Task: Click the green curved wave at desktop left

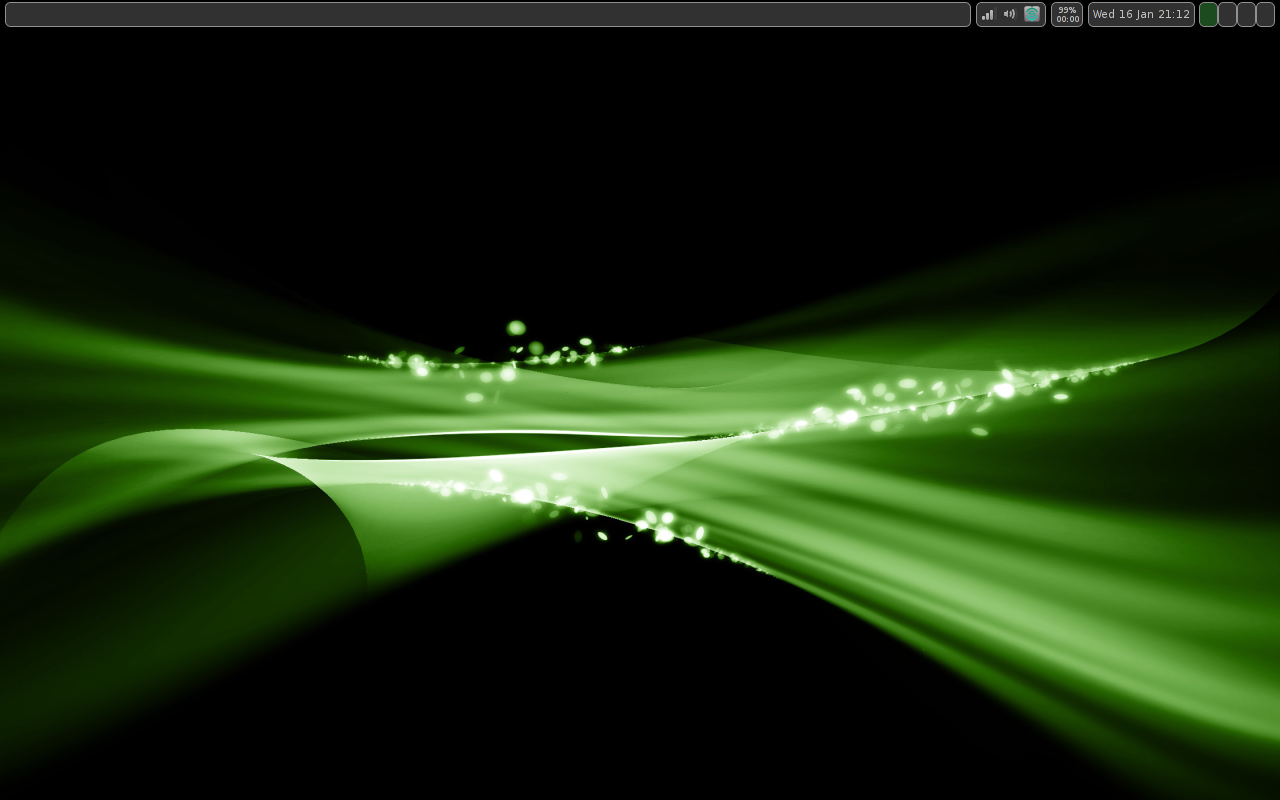Action: click(180, 500)
